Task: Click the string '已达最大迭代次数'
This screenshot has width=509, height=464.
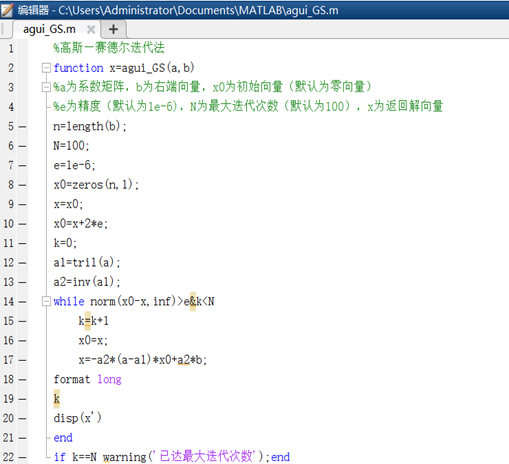Action: coord(206,456)
